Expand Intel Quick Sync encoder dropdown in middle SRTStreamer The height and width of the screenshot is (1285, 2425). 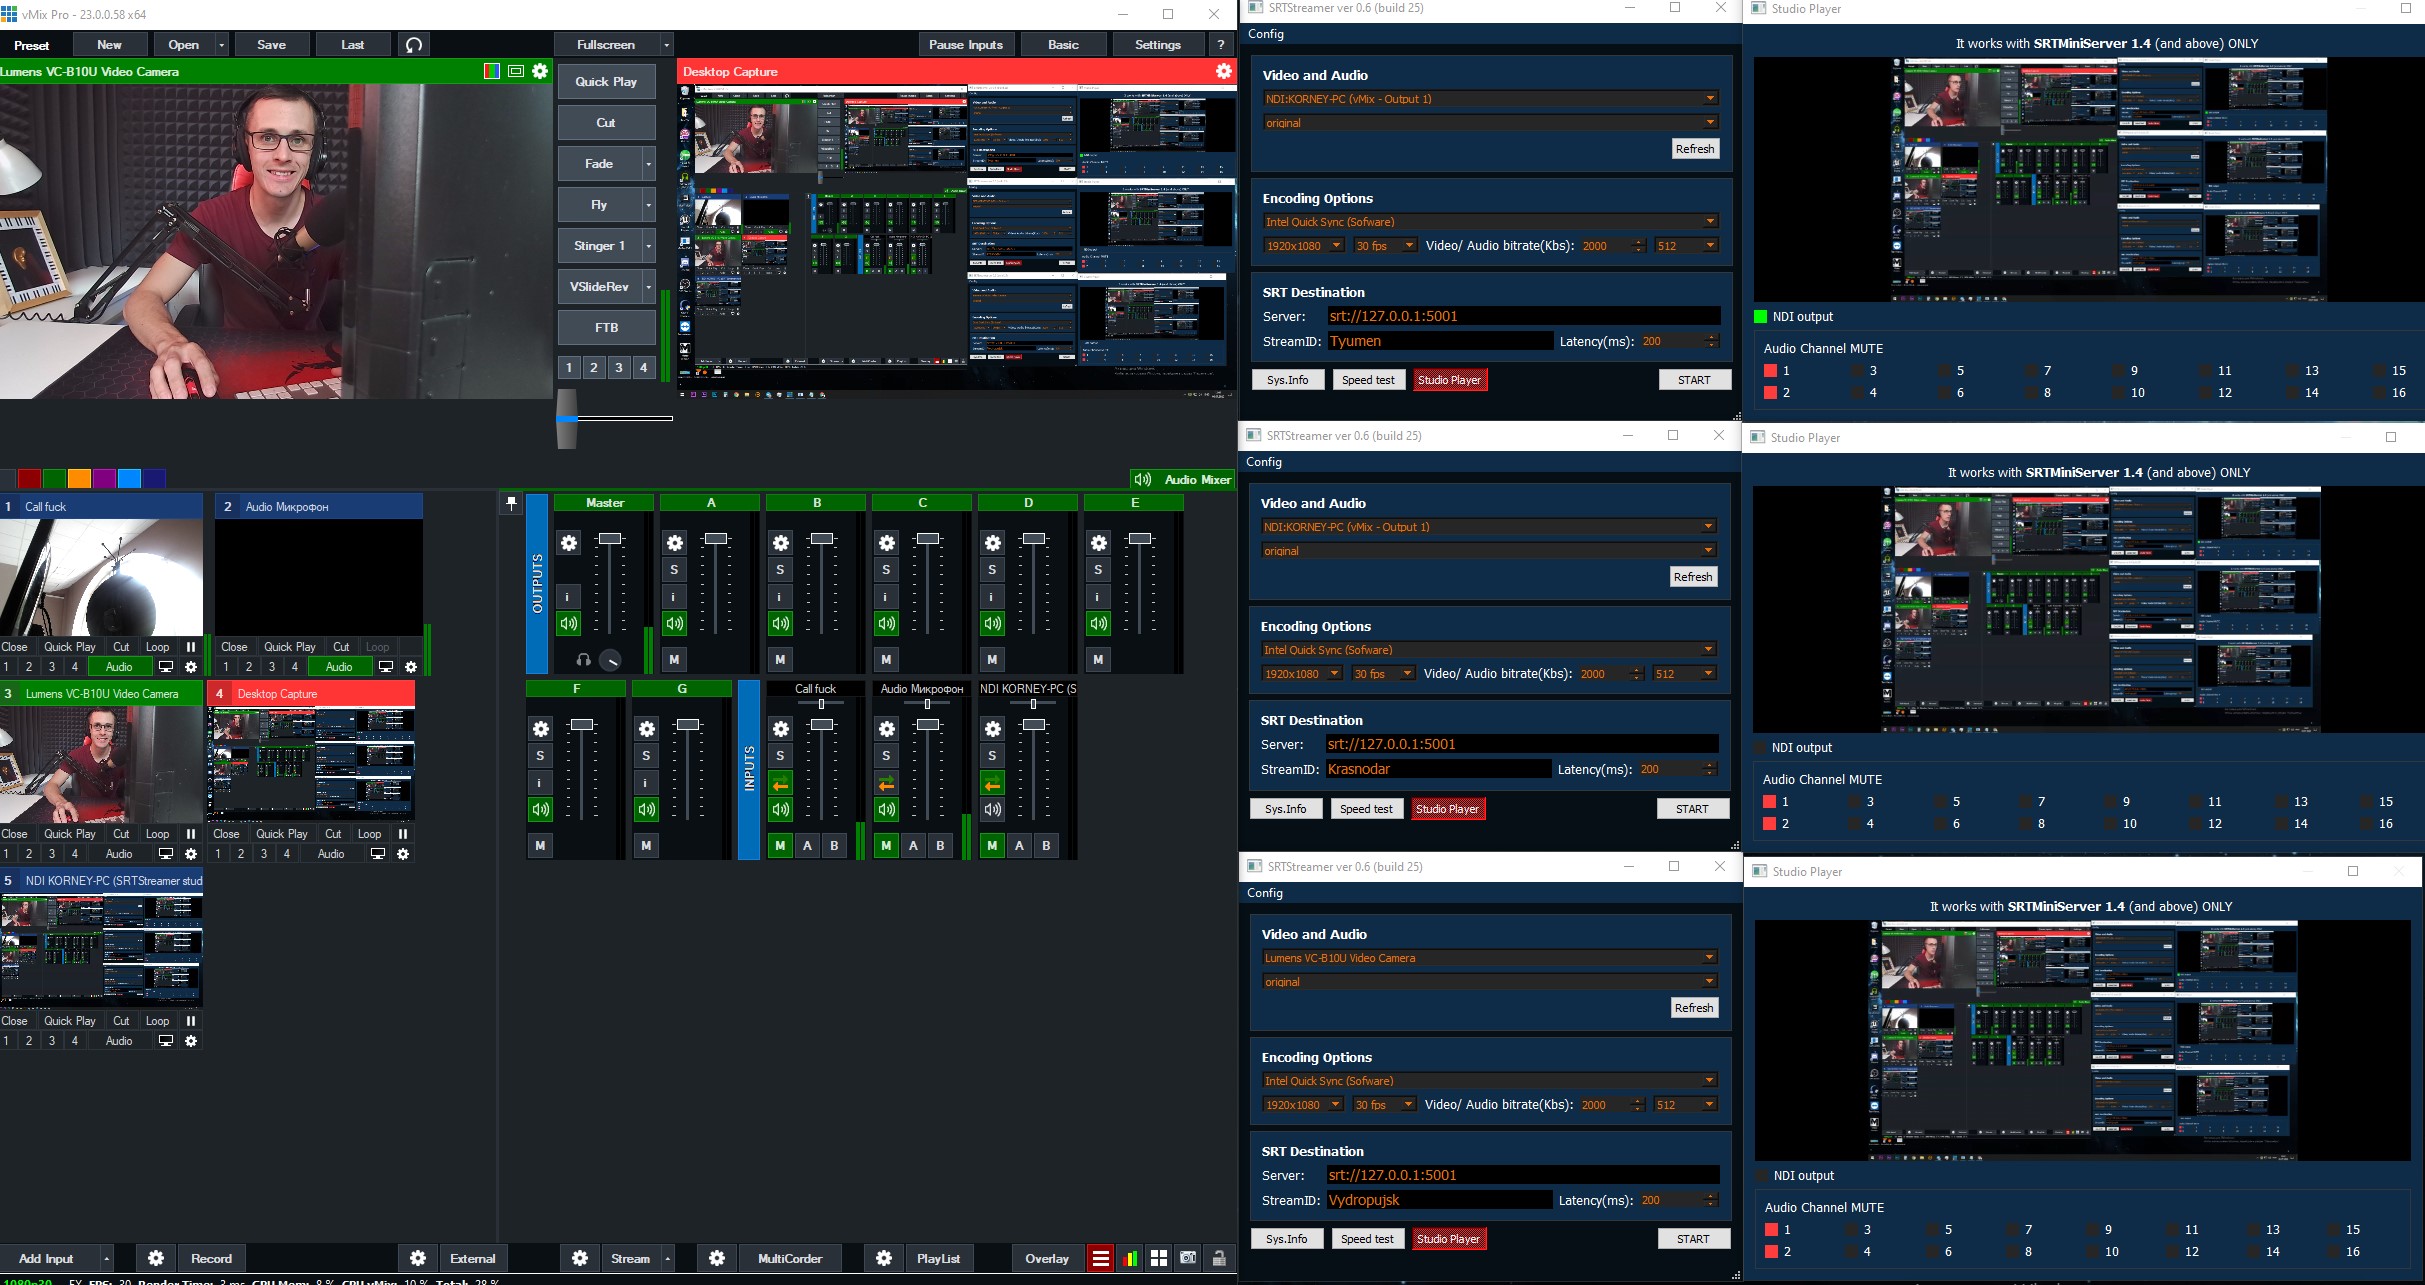pos(1708,650)
